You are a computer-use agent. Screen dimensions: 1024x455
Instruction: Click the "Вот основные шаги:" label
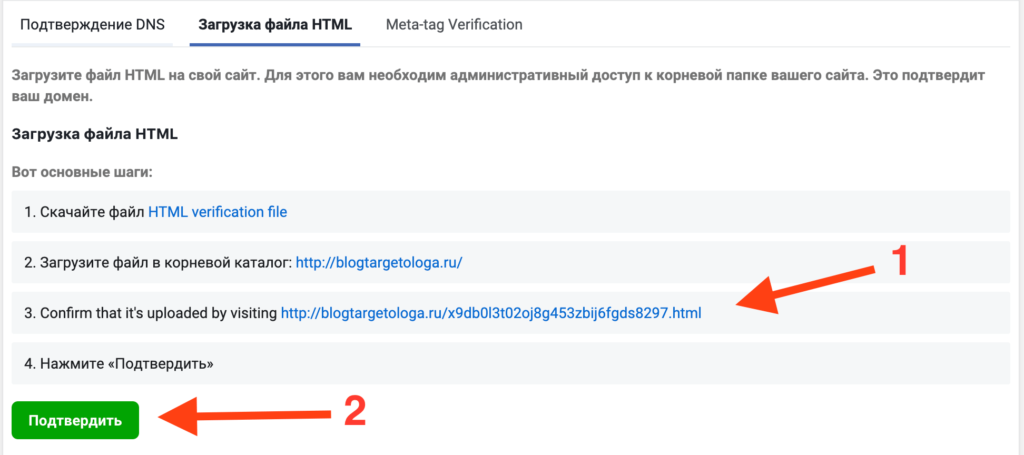tap(81, 172)
